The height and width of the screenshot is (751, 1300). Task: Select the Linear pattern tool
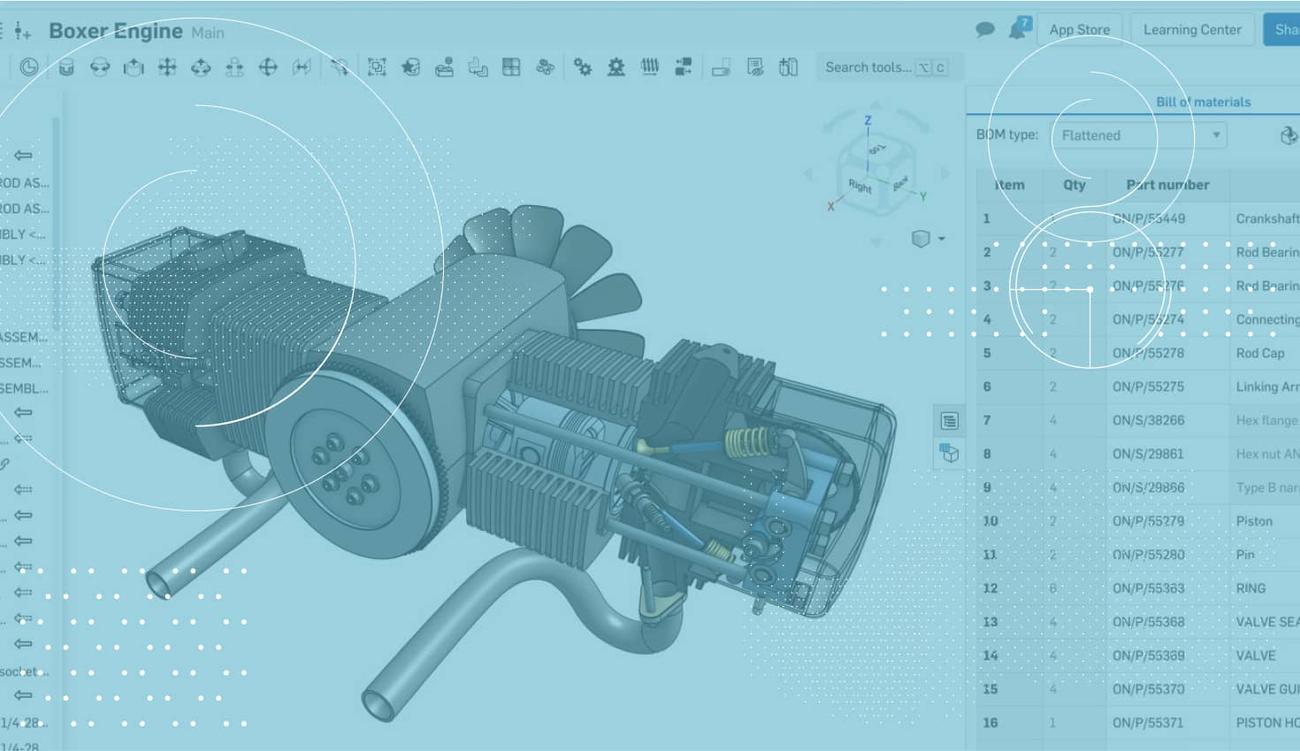coord(511,67)
